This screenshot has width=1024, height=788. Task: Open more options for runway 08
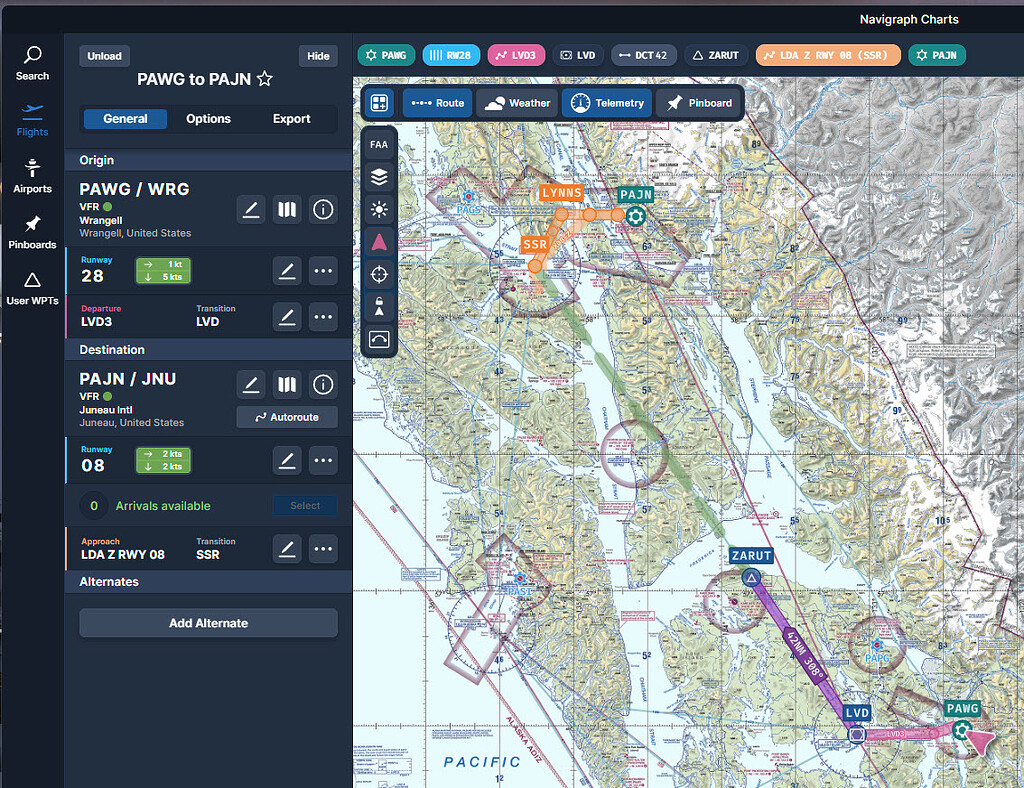(x=323, y=460)
